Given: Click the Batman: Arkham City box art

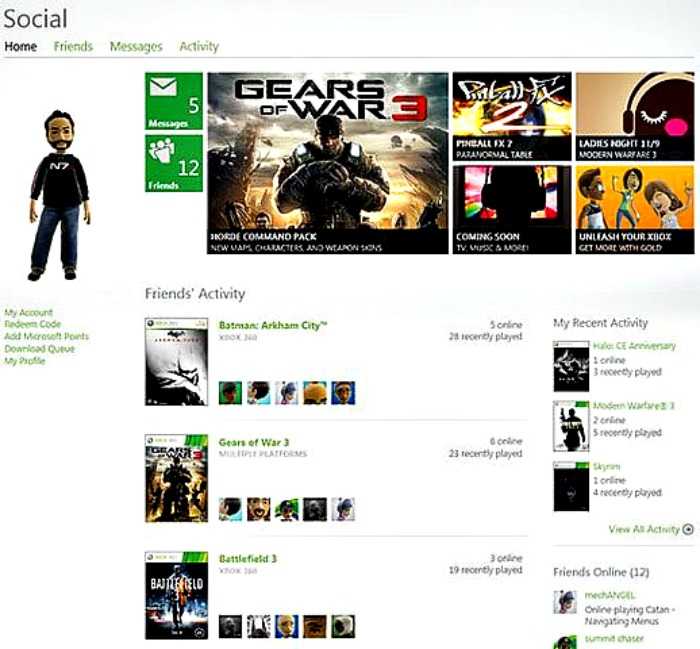Looking at the screenshot, I should 176,362.
